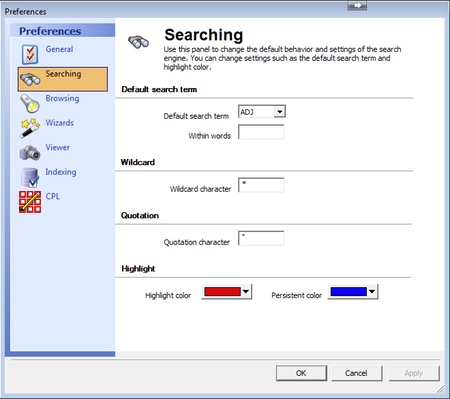Viewport: 450px width, 399px height.
Task: Click the red Highlight color swatch
Action: coord(222,292)
